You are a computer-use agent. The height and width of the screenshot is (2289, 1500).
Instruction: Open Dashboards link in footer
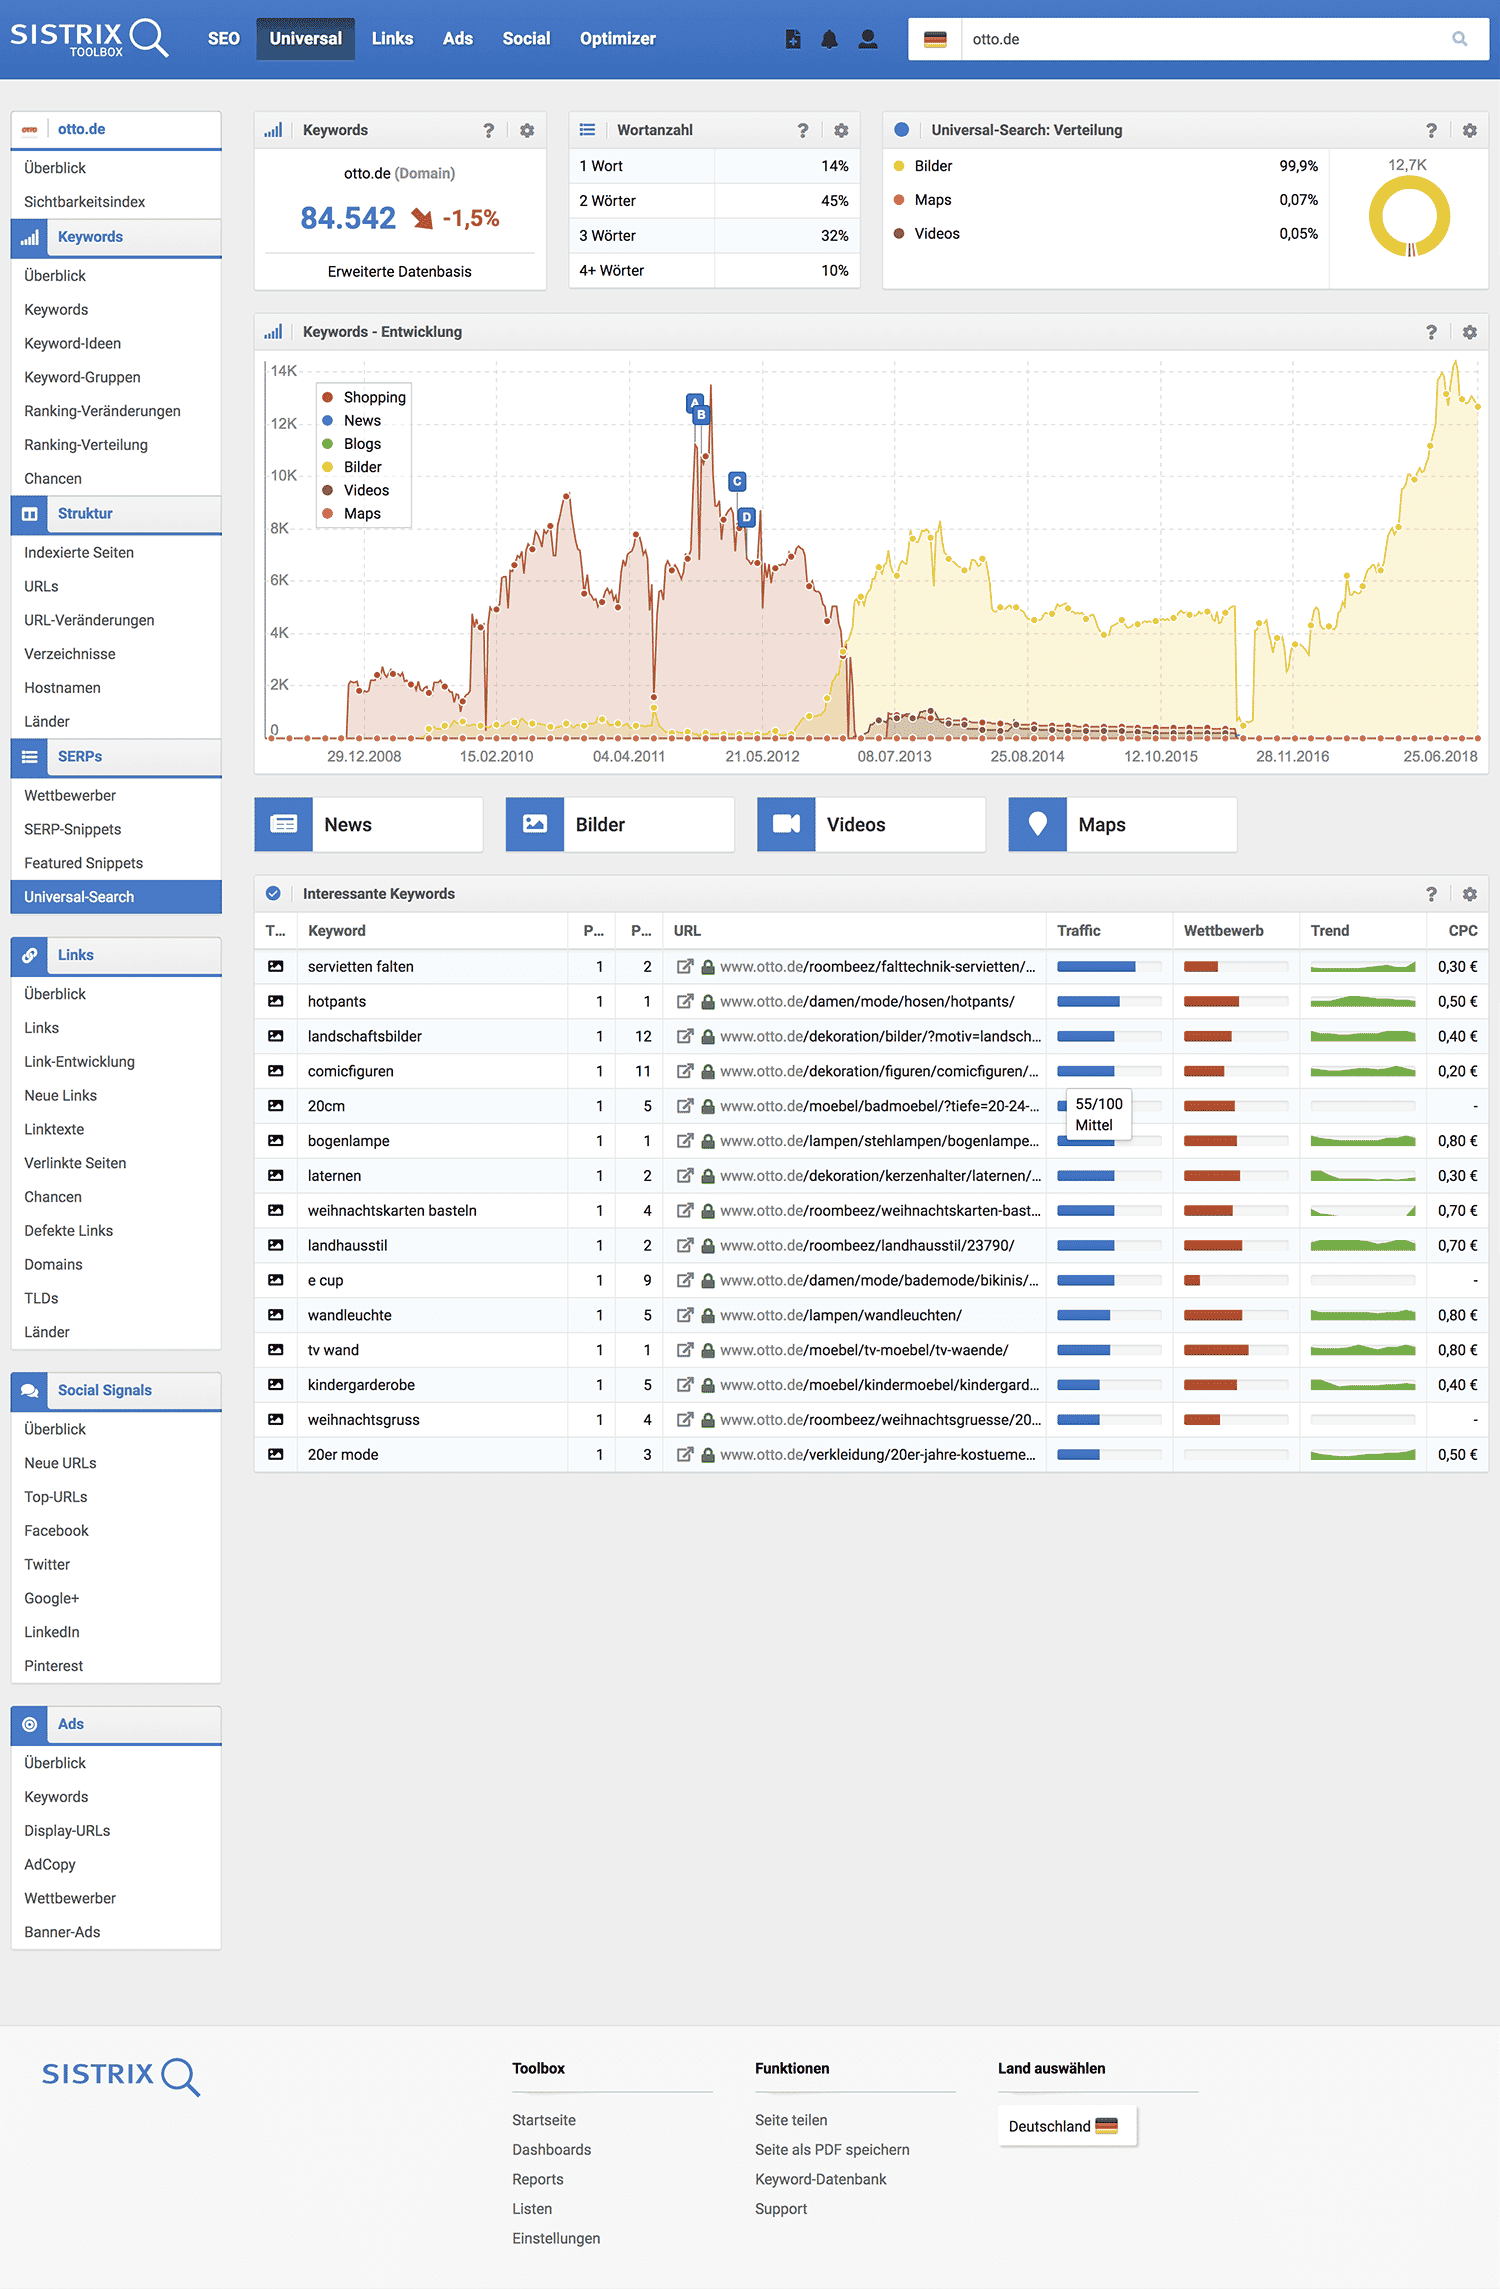point(551,2149)
